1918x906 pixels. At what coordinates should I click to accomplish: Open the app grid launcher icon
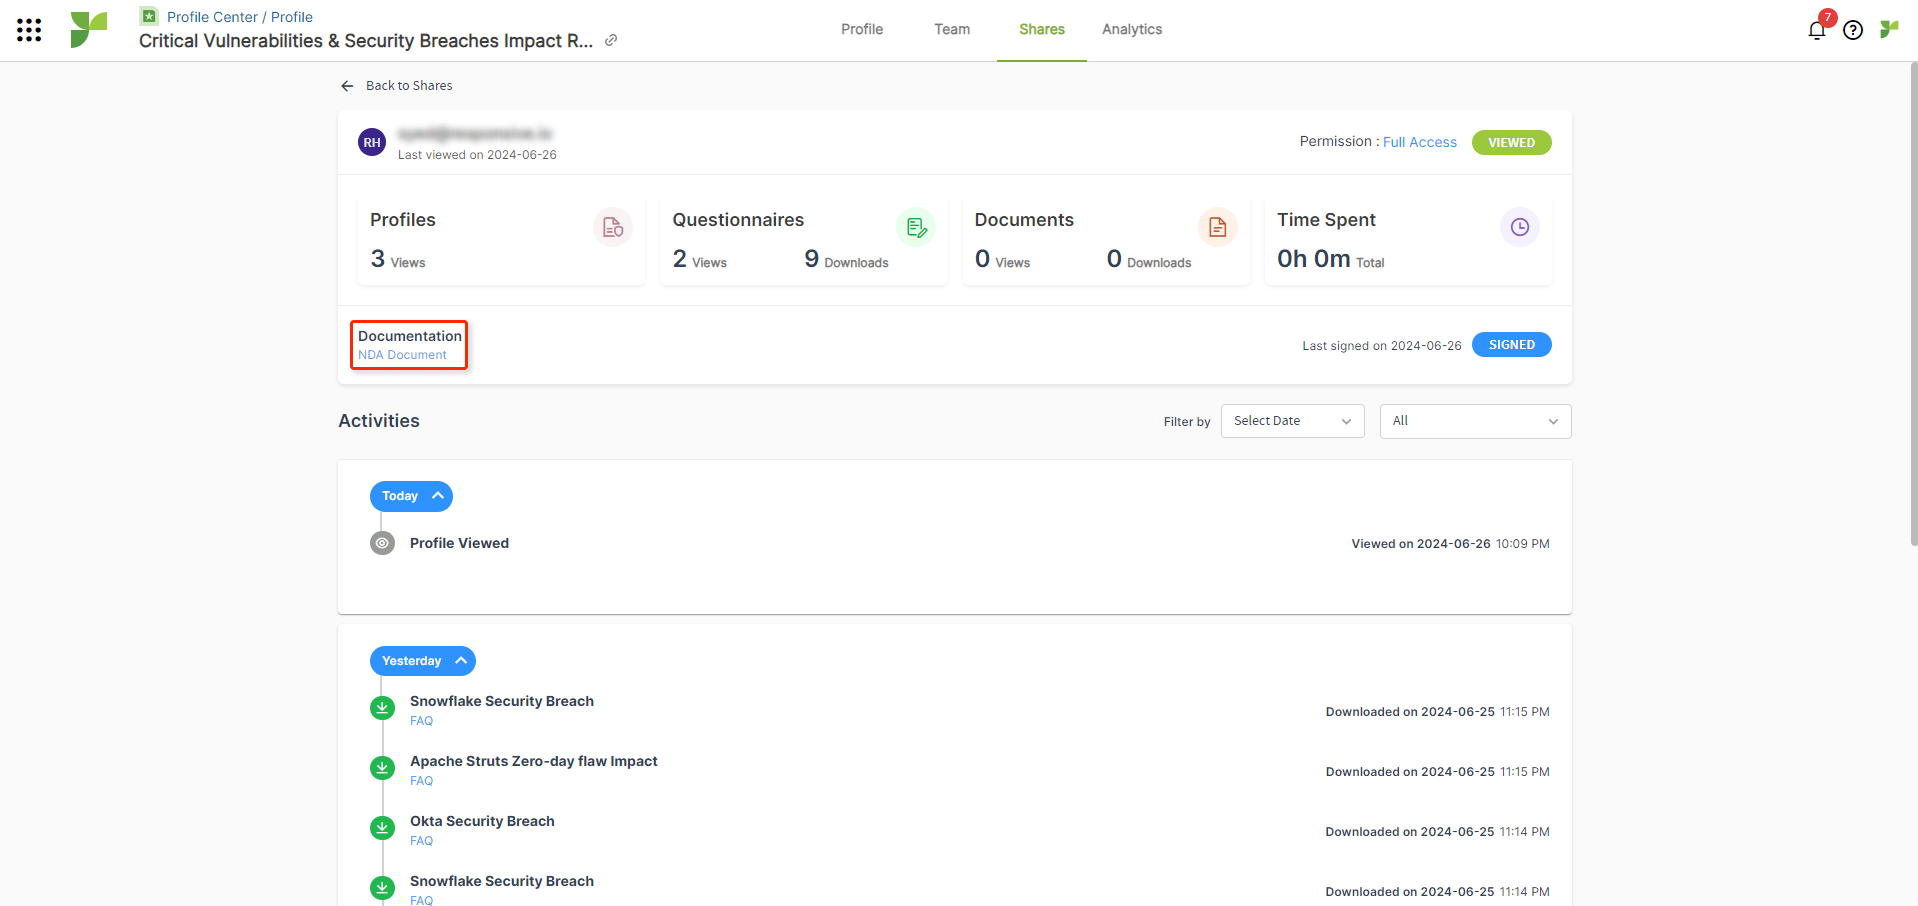click(29, 30)
